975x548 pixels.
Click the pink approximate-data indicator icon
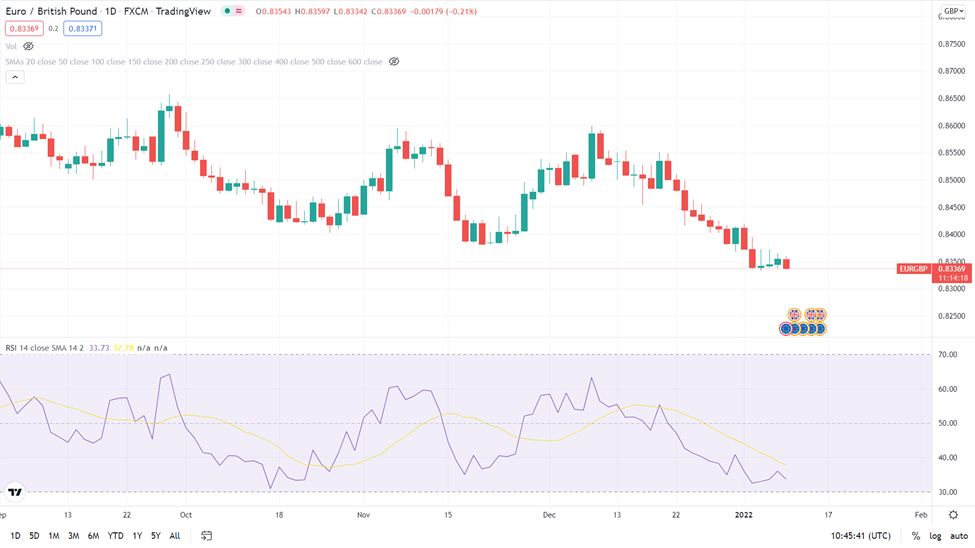tap(239, 11)
